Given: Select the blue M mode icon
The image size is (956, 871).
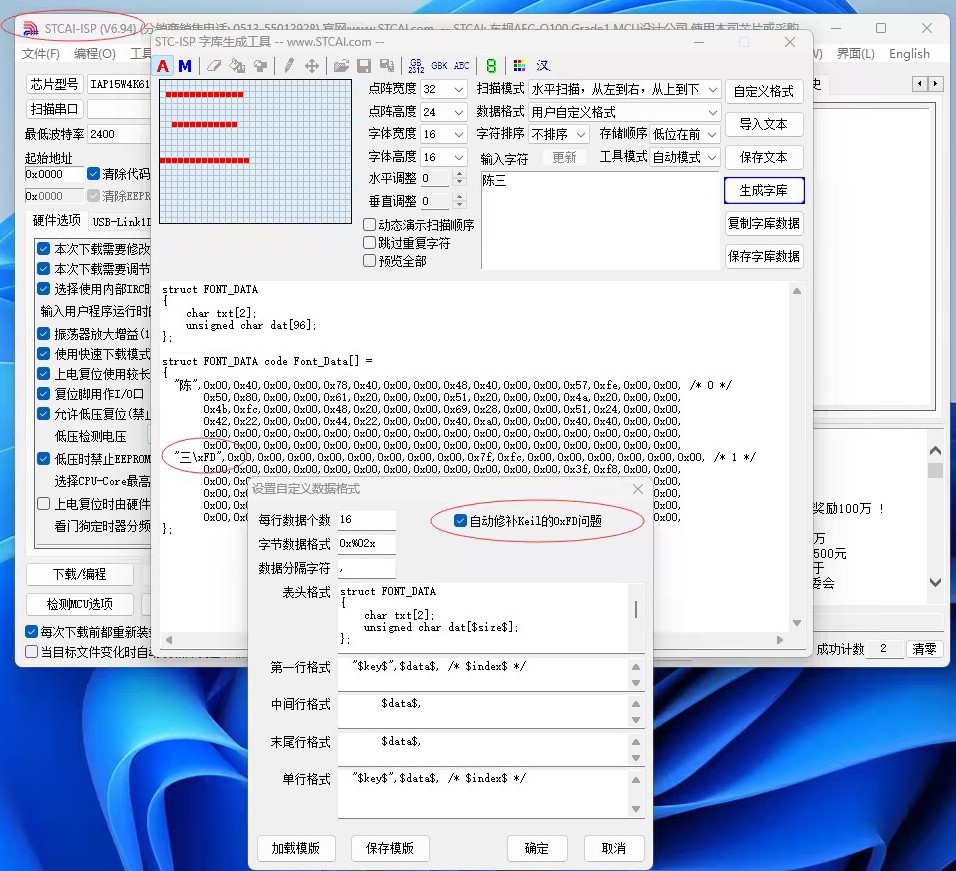Looking at the screenshot, I should (x=185, y=66).
